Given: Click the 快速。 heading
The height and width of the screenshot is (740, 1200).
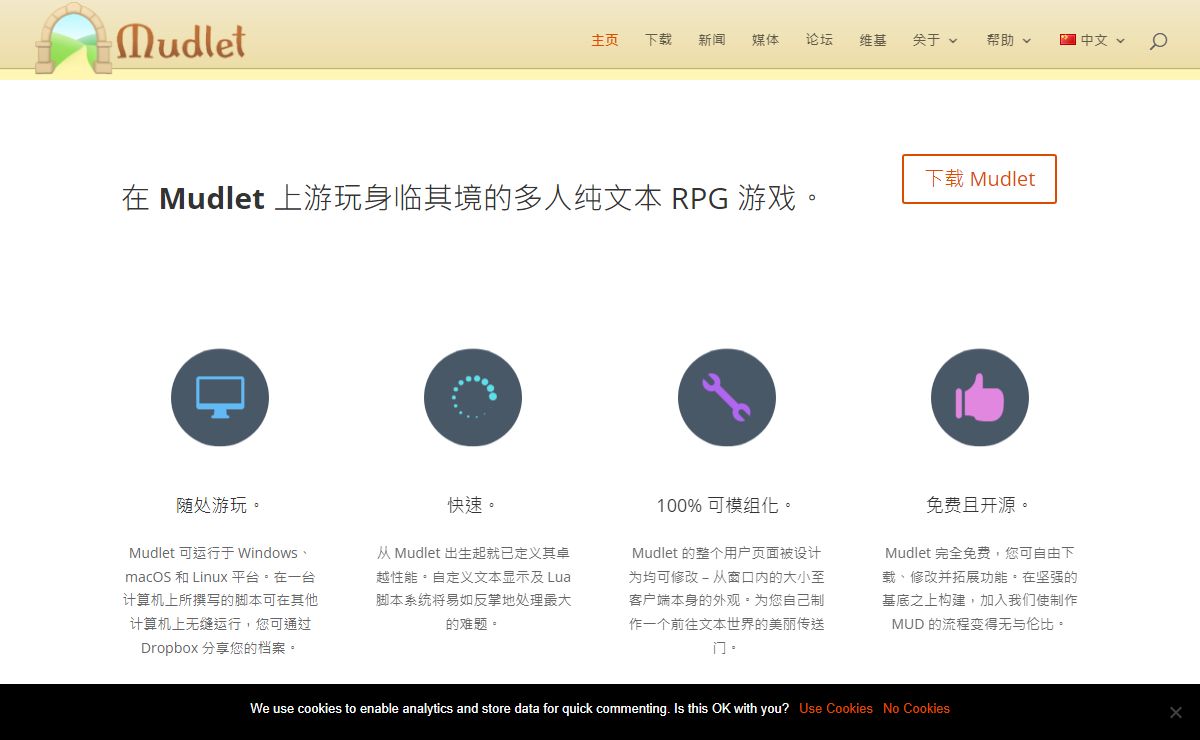Looking at the screenshot, I should (x=473, y=505).
